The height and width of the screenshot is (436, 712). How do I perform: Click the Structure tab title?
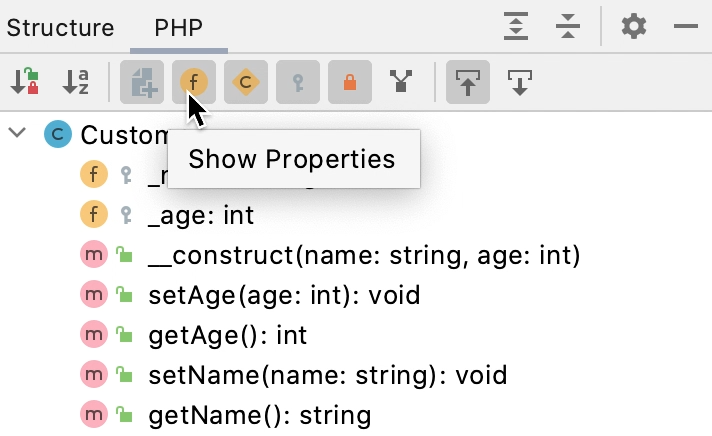60,28
